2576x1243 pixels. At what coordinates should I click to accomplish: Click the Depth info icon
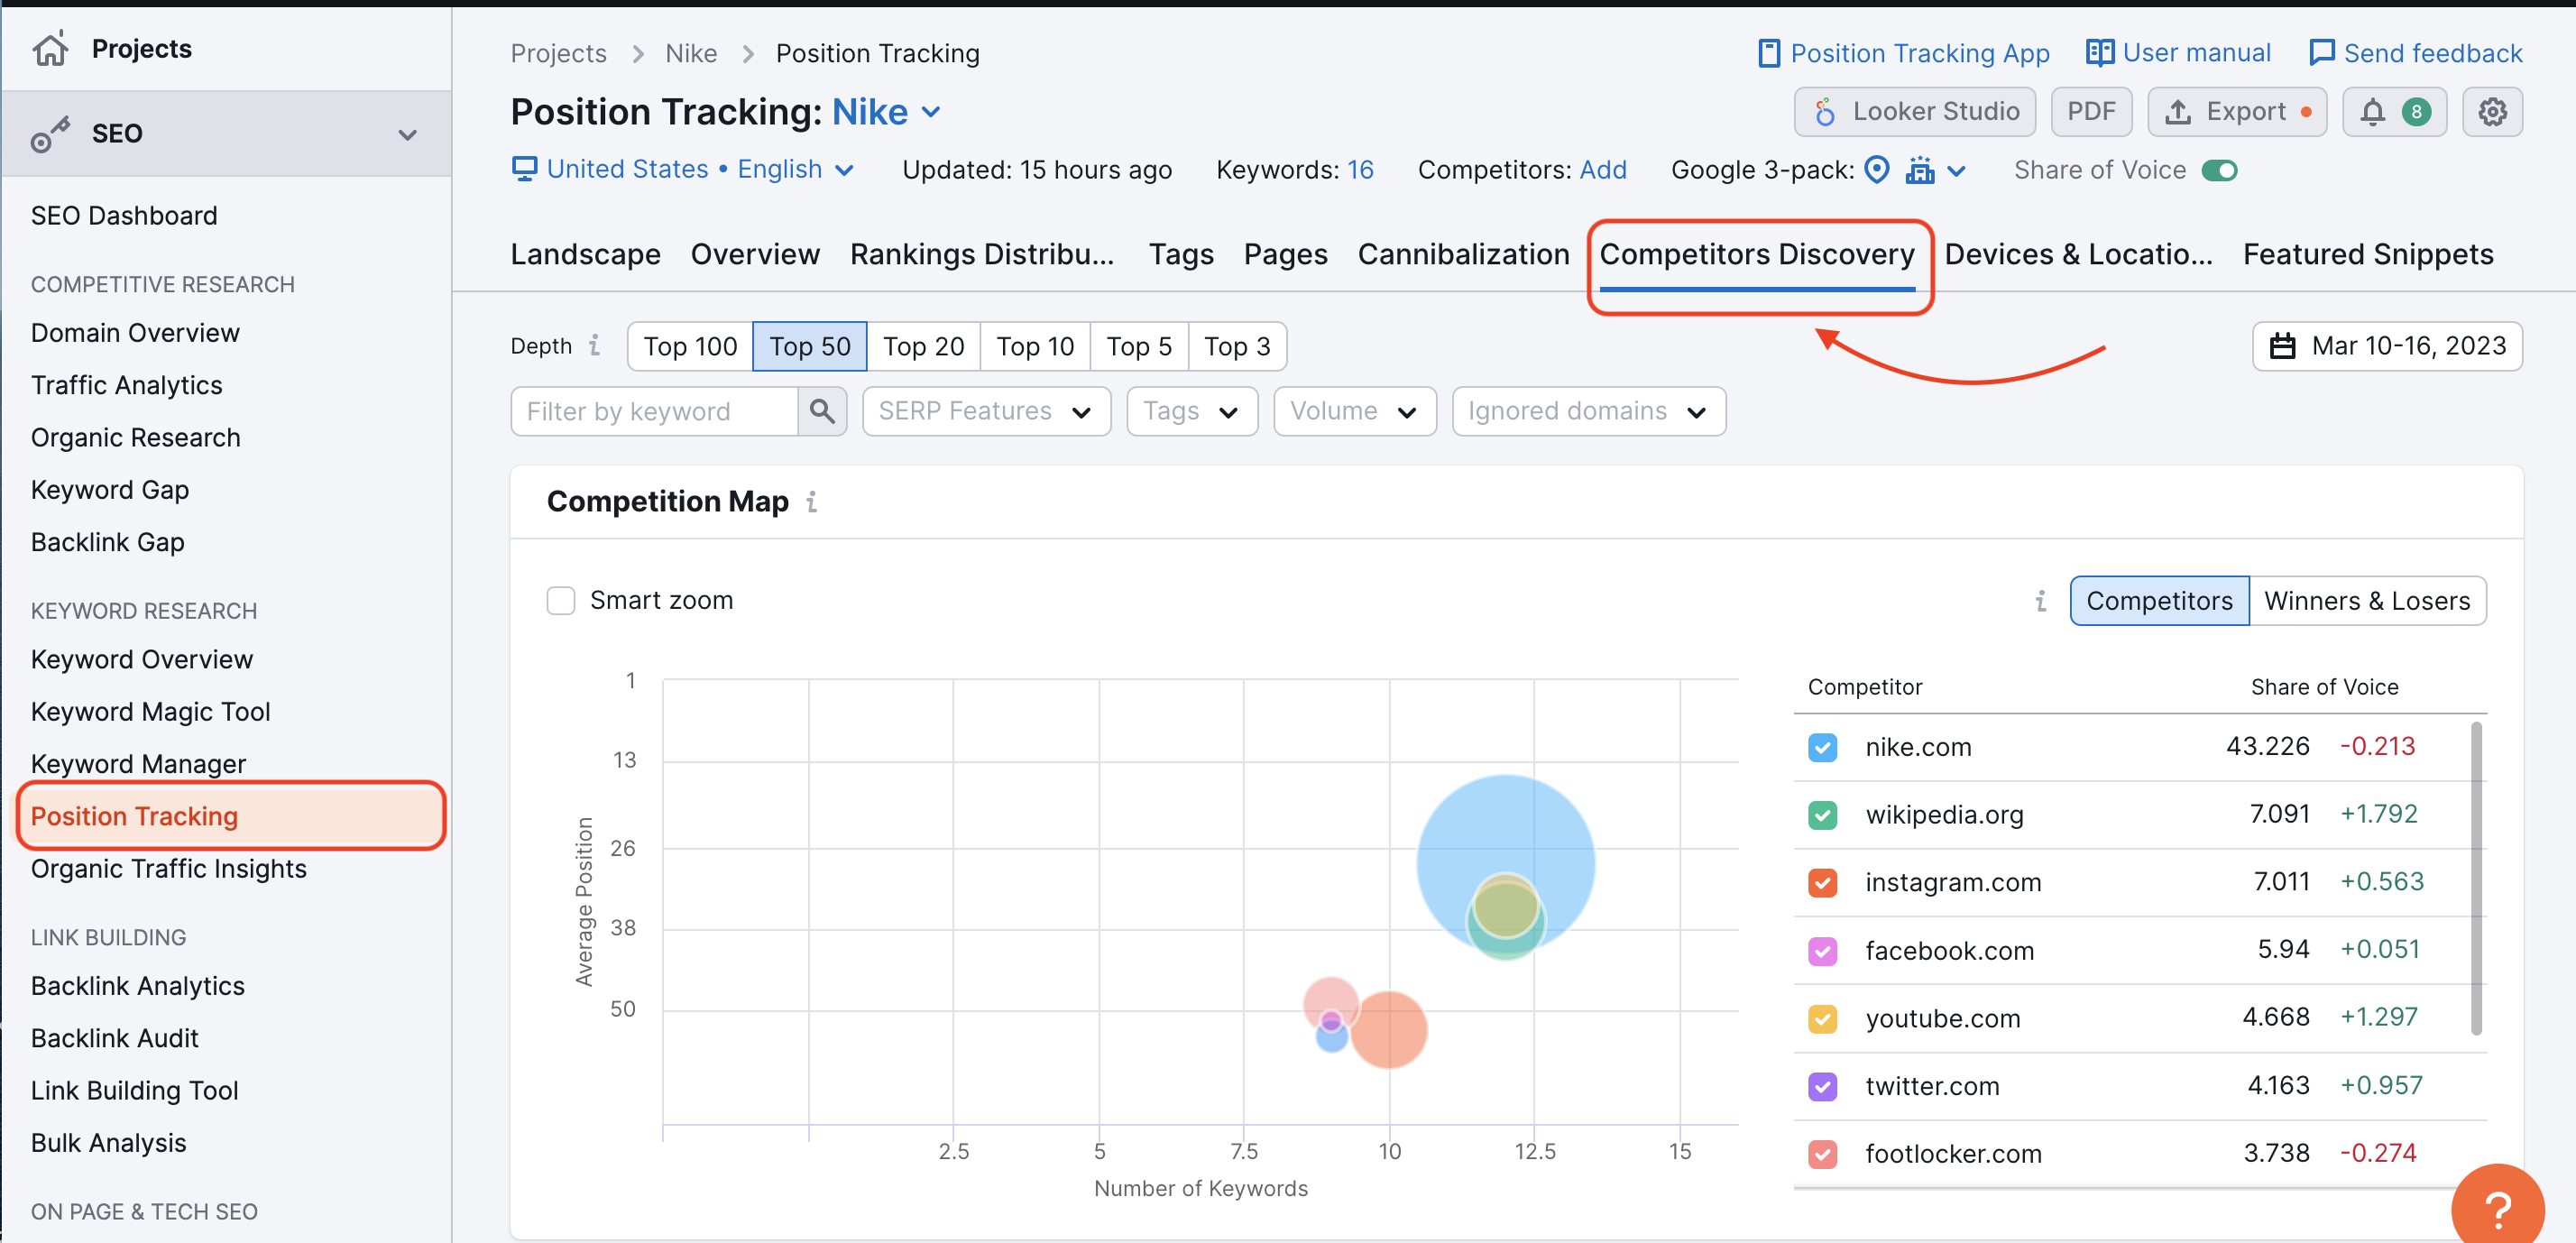click(x=594, y=345)
